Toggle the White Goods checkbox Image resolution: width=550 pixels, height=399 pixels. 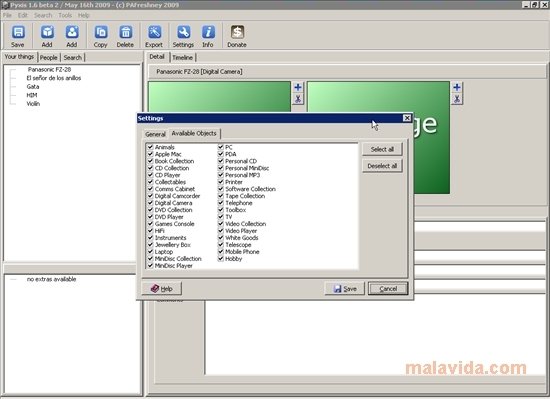coord(221,238)
